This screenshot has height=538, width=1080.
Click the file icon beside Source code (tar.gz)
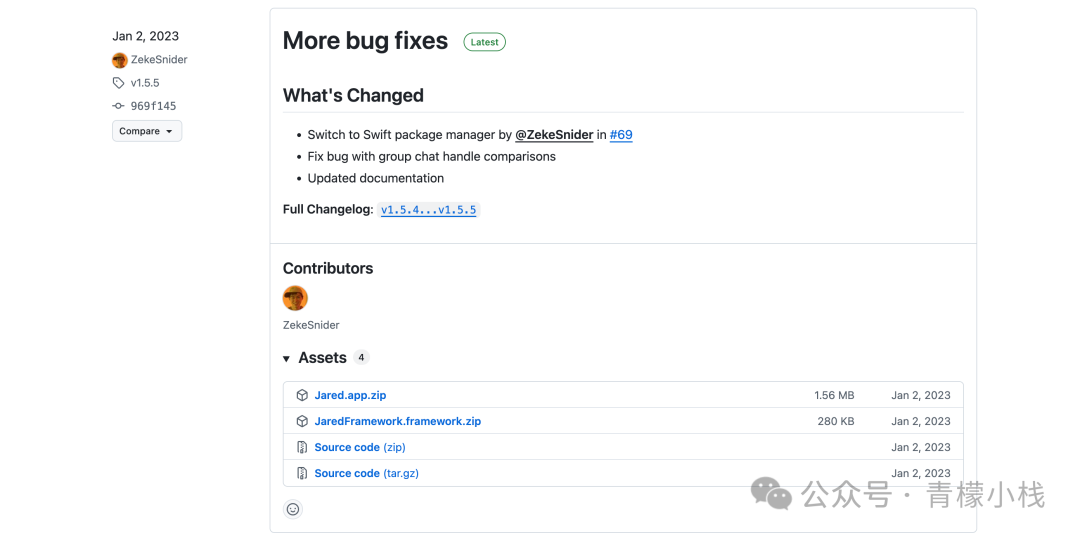(x=302, y=473)
